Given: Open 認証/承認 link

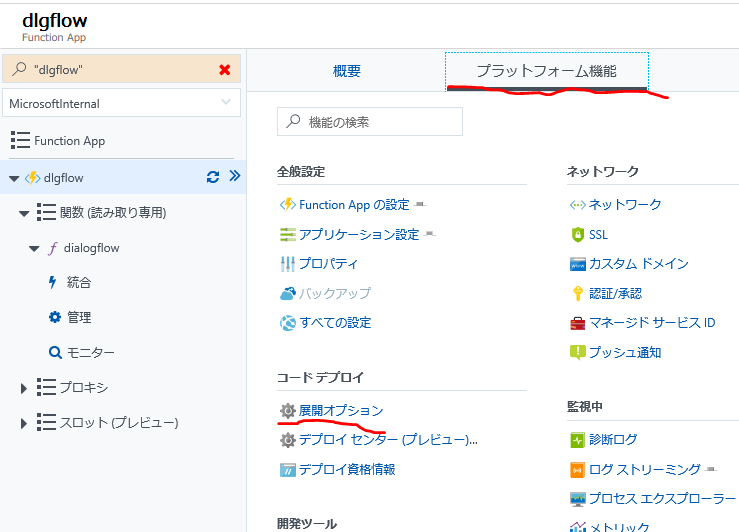Looking at the screenshot, I should point(616,294).
